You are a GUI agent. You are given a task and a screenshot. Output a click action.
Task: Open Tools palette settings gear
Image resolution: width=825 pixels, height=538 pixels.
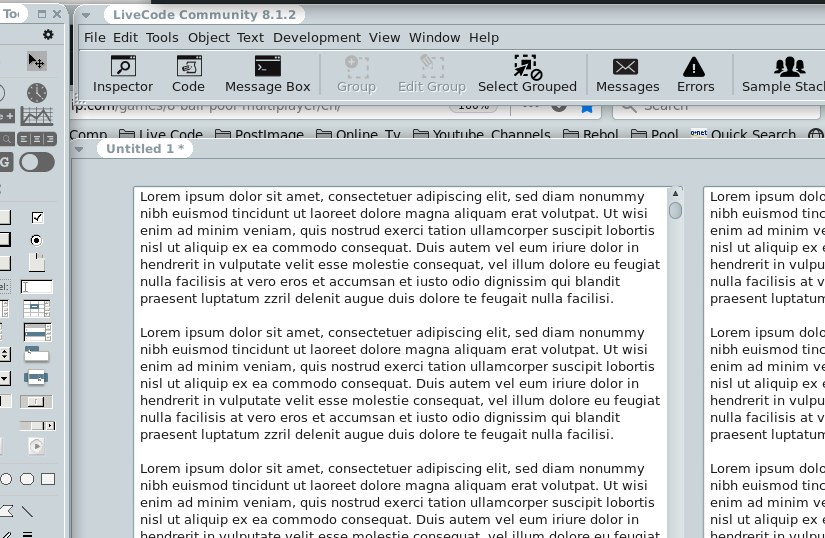(x=48, y=35)
